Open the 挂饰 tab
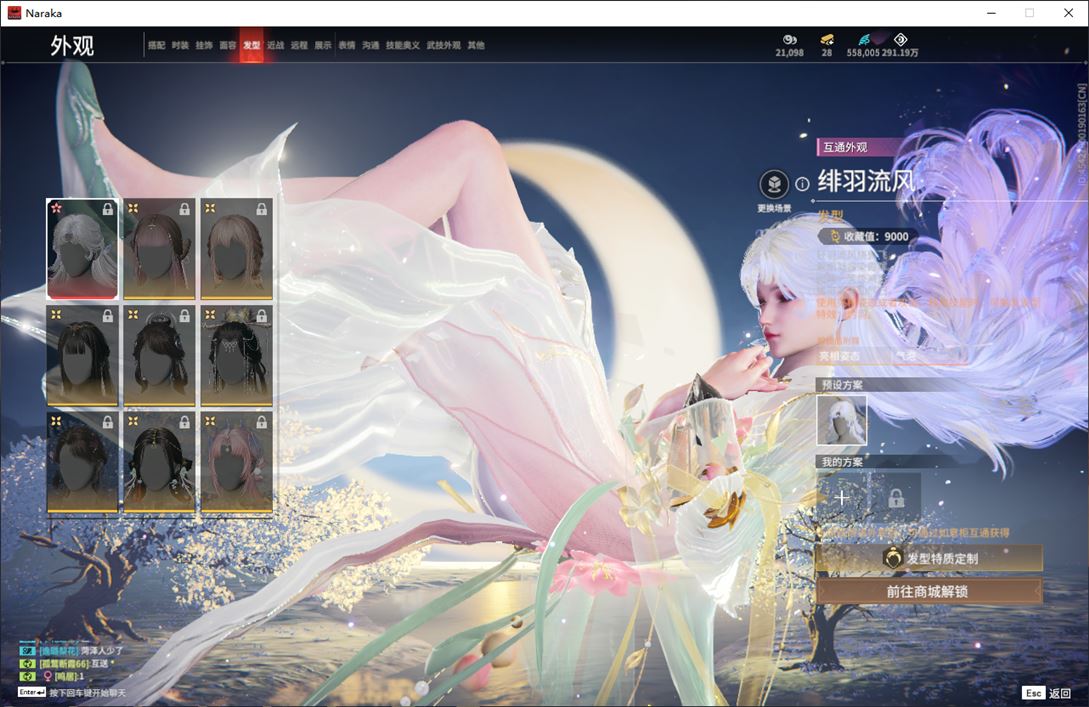1089x707 pixels. coord(203,45)
